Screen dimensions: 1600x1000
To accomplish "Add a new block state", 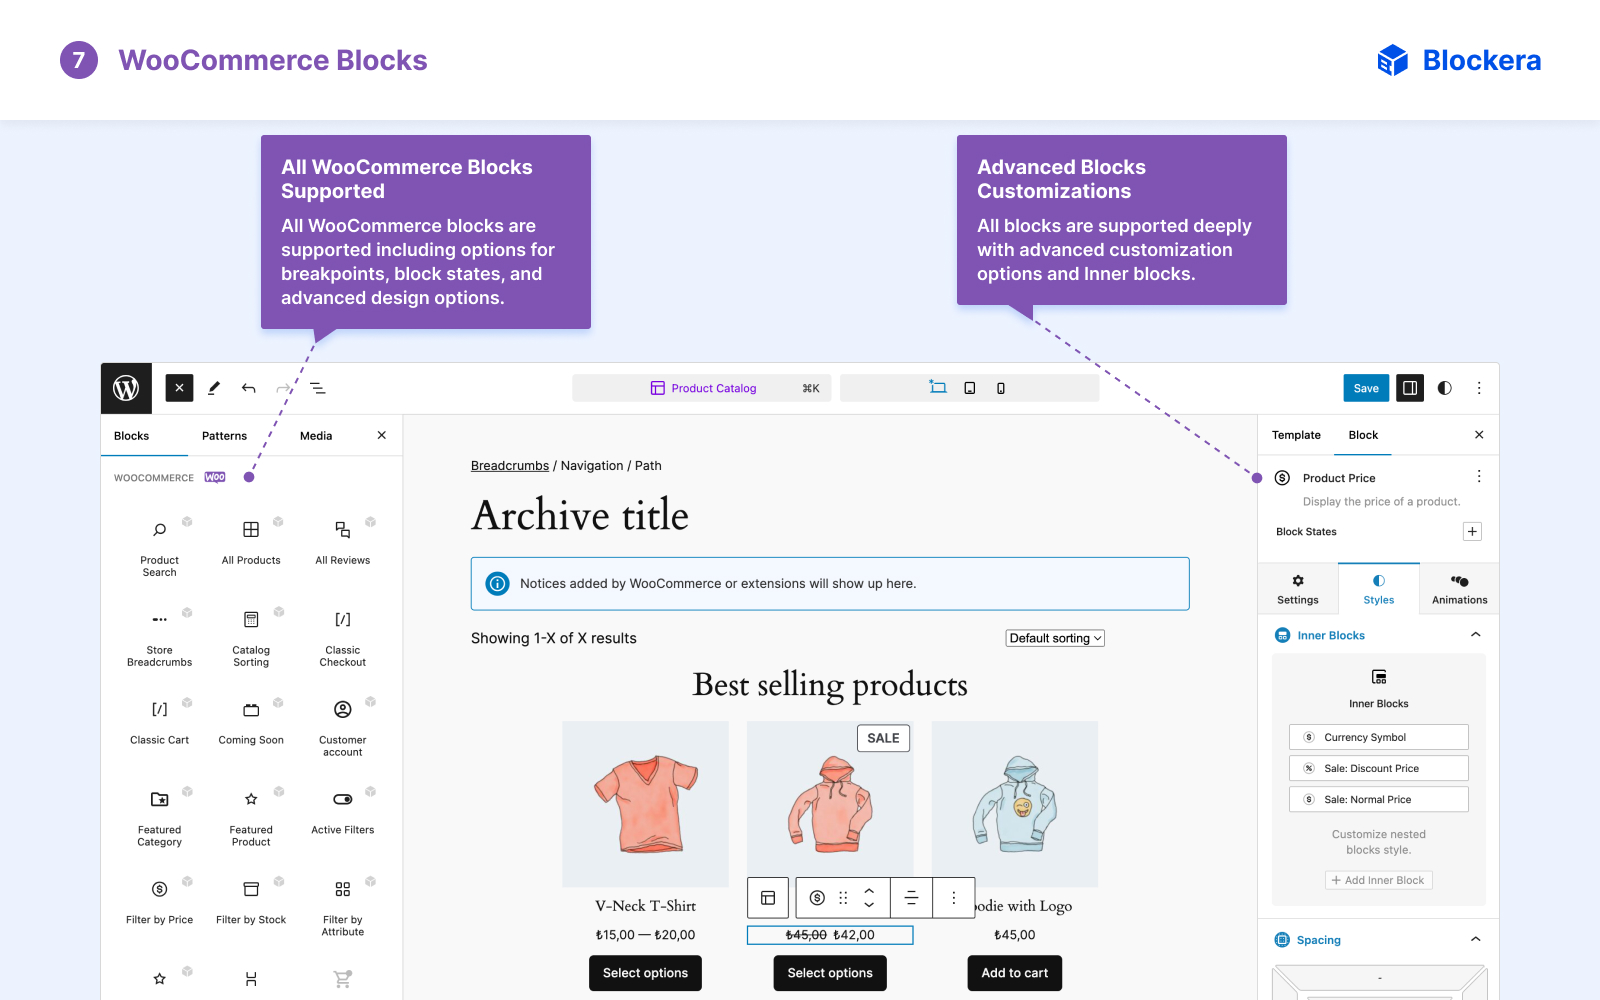I will (1472, 531).
